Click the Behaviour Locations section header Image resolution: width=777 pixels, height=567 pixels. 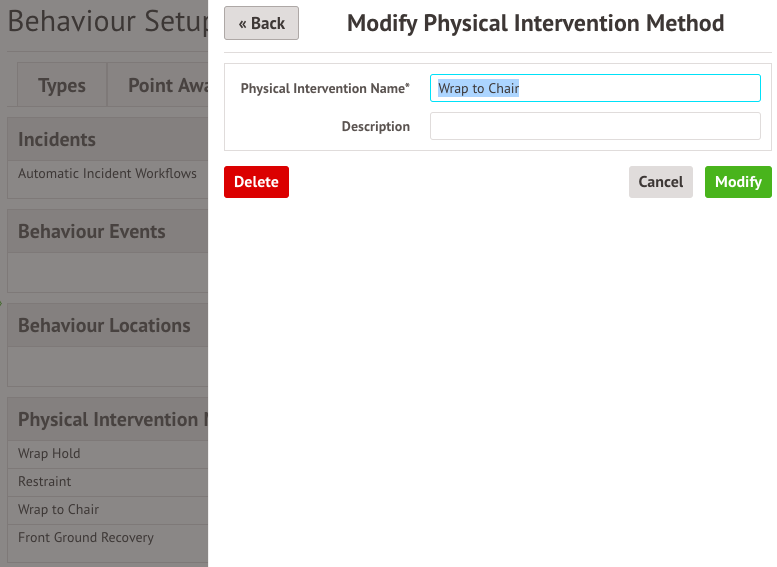104,326
